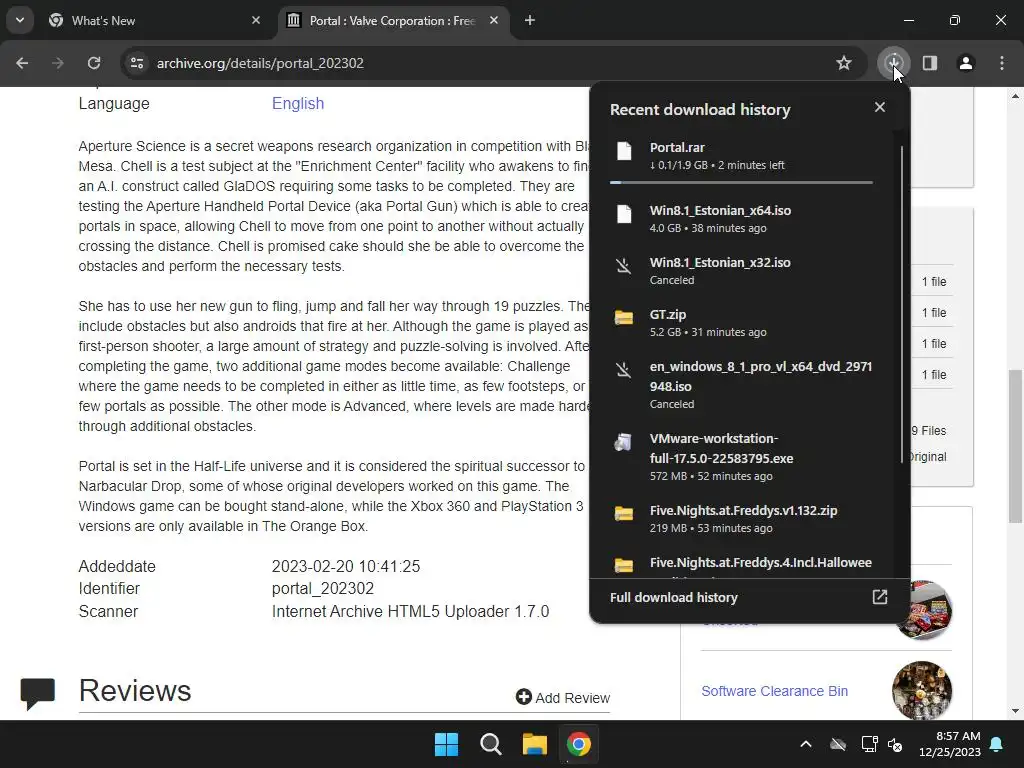Open Windows taskbar search
The height and width of the screenshot is (768, 1024).
pos(490,744)
